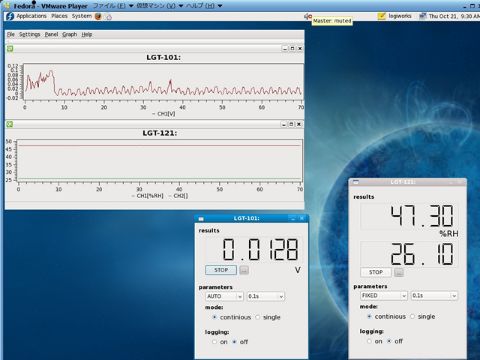Viewport: 480px width, 360px height.
Task: Click the CH1[V] legend under the LGT-101 graph
Action: (163, 114)
